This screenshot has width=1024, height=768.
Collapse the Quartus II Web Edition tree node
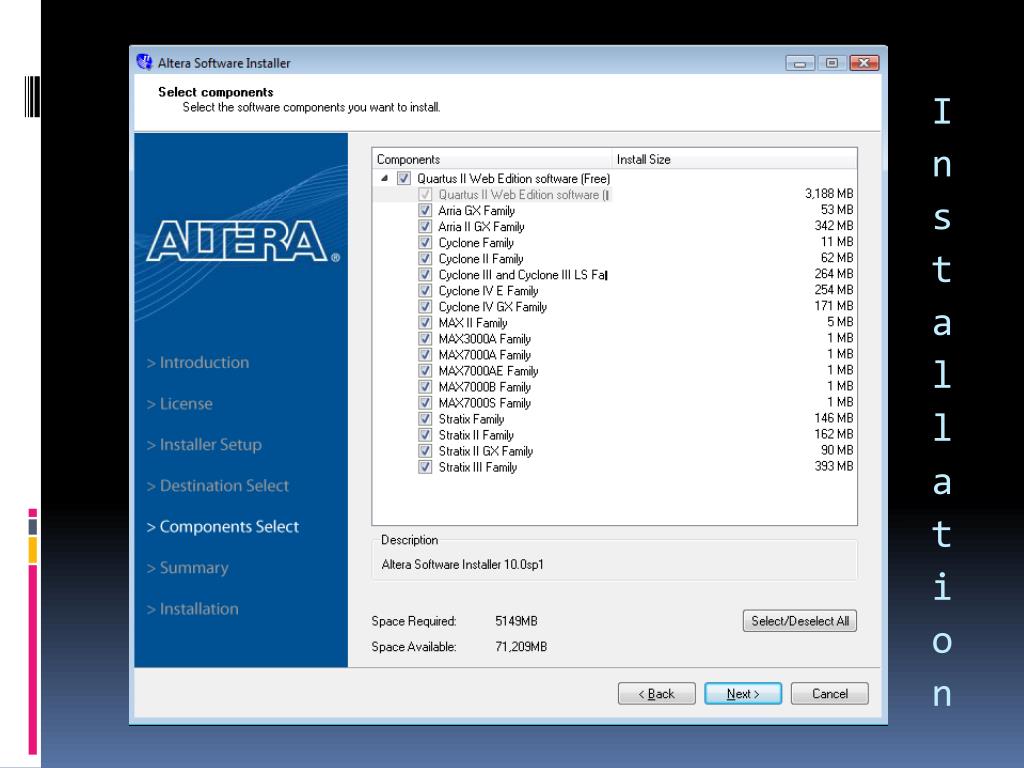pyautogui.click(x=384, y=178)
